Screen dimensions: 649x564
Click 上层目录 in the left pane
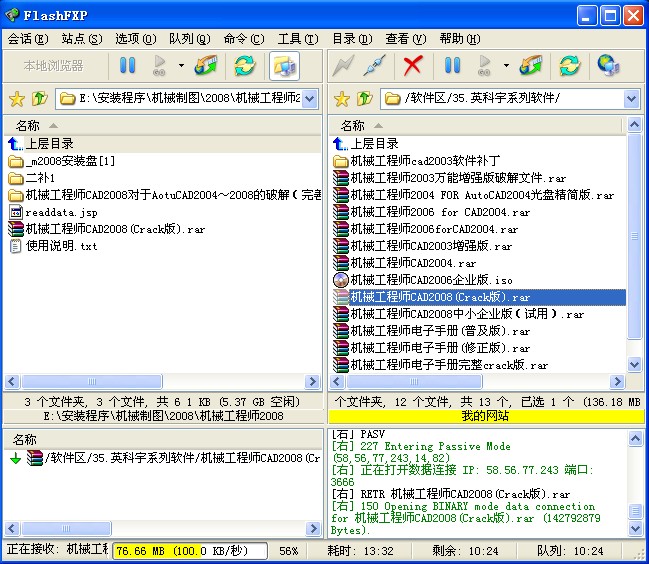click(50, 144)
